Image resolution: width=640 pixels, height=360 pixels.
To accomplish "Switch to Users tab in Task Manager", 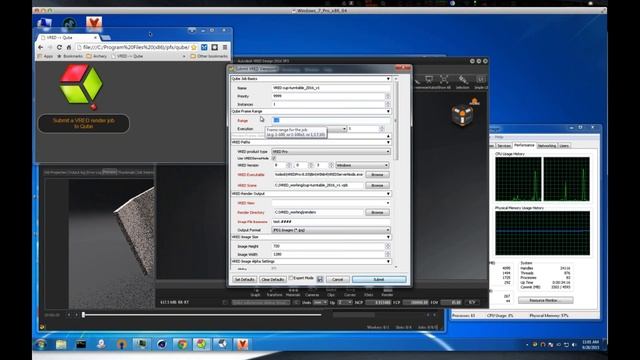I will pos(564,146).
